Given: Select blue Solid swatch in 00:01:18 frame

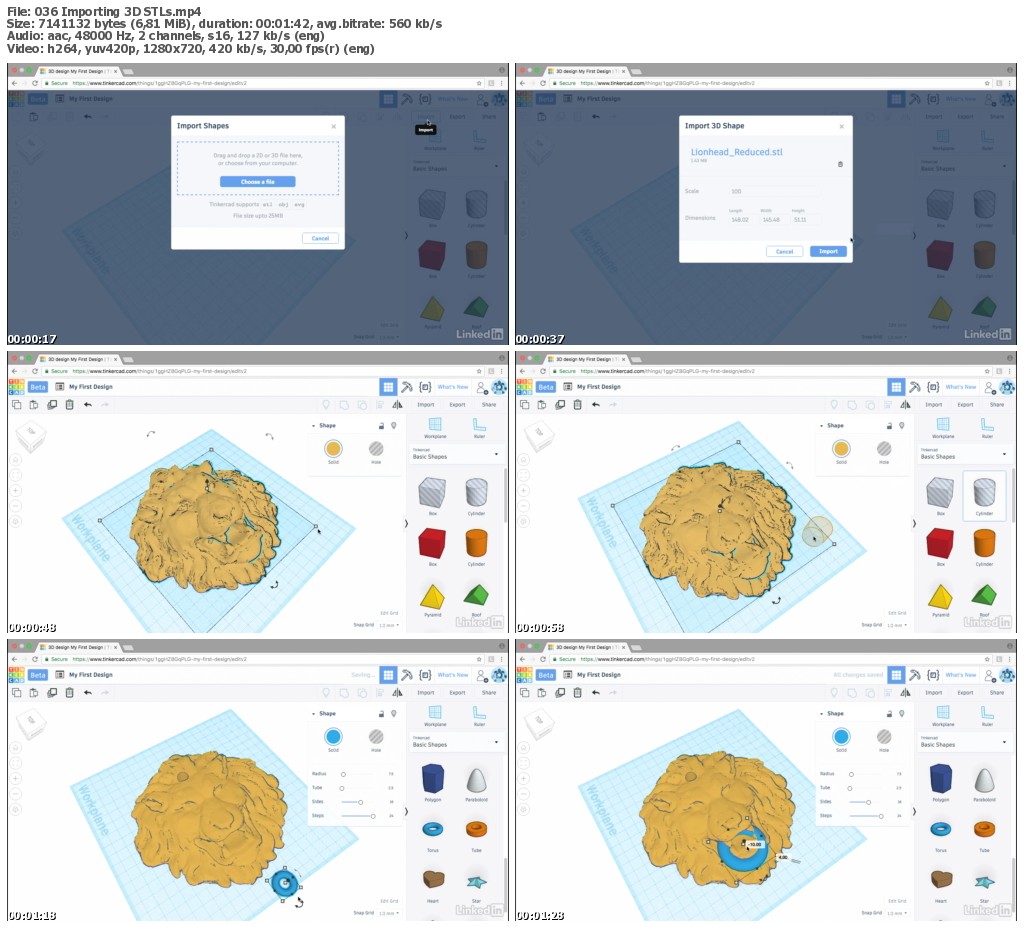Looking at the screenshot, I should 333,737.
